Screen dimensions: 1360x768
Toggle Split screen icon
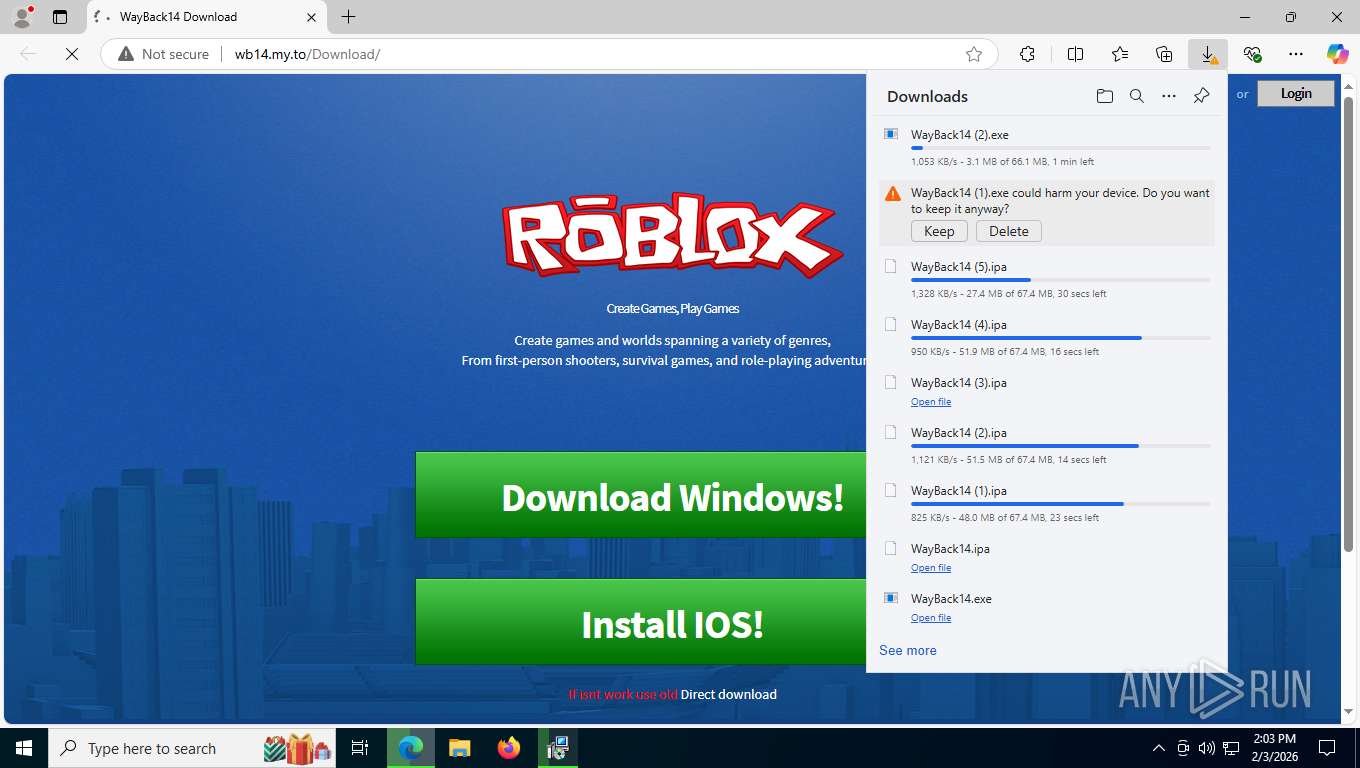[1076, 54]
